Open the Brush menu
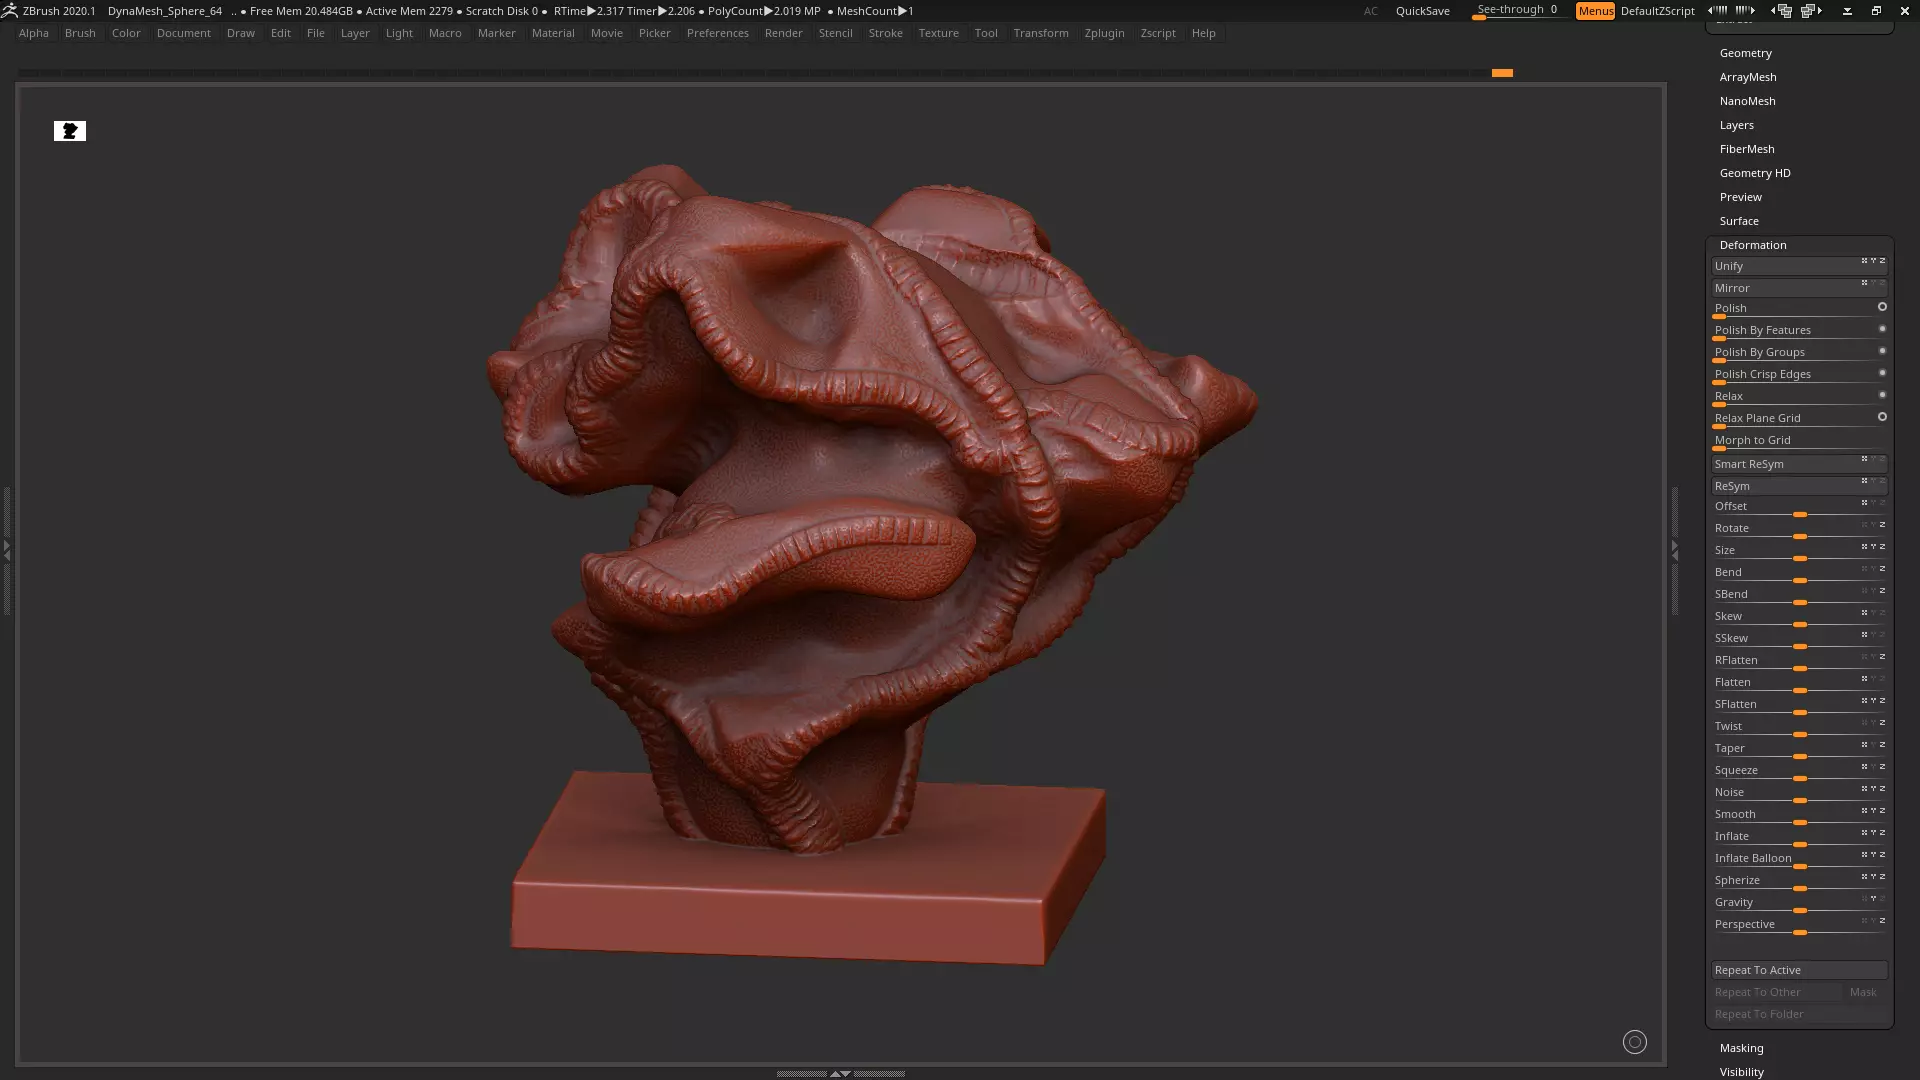 point(80,33)
